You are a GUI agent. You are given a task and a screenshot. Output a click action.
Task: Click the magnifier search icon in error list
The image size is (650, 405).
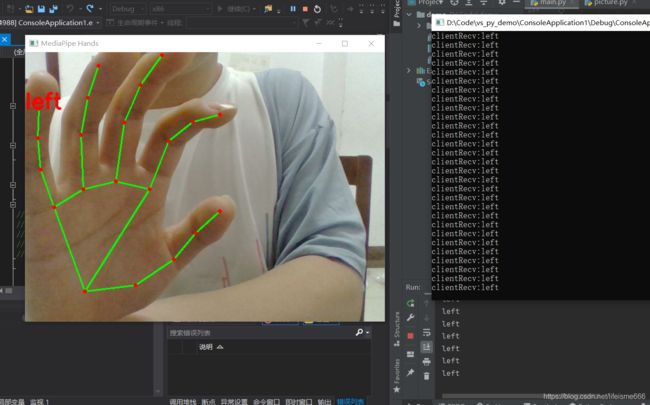359,332
